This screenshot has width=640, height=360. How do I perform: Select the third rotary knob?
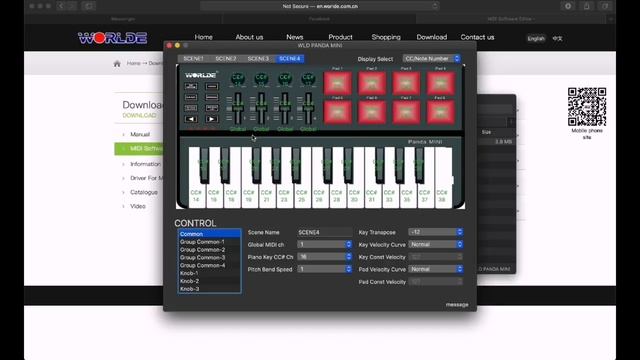(x=285, y=79)
